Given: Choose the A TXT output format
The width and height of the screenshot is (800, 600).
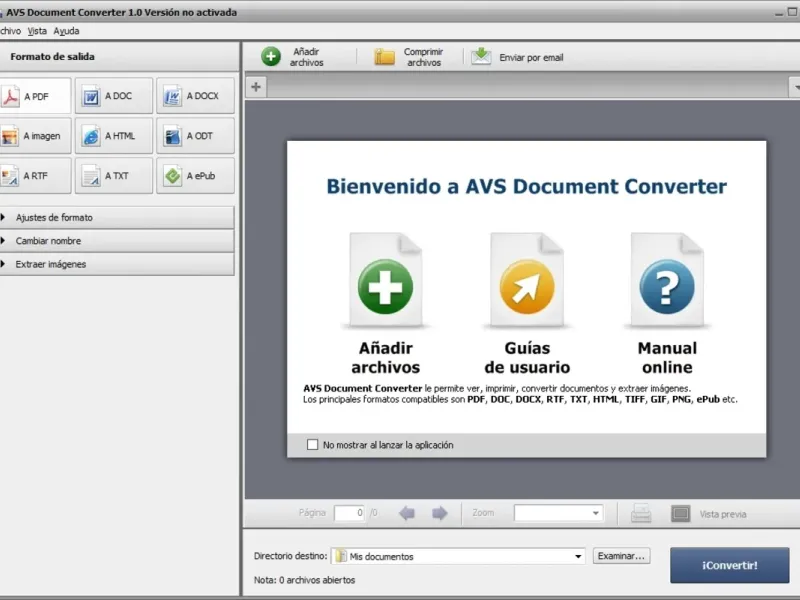Looking at the screenshot, I should point(114,176).
